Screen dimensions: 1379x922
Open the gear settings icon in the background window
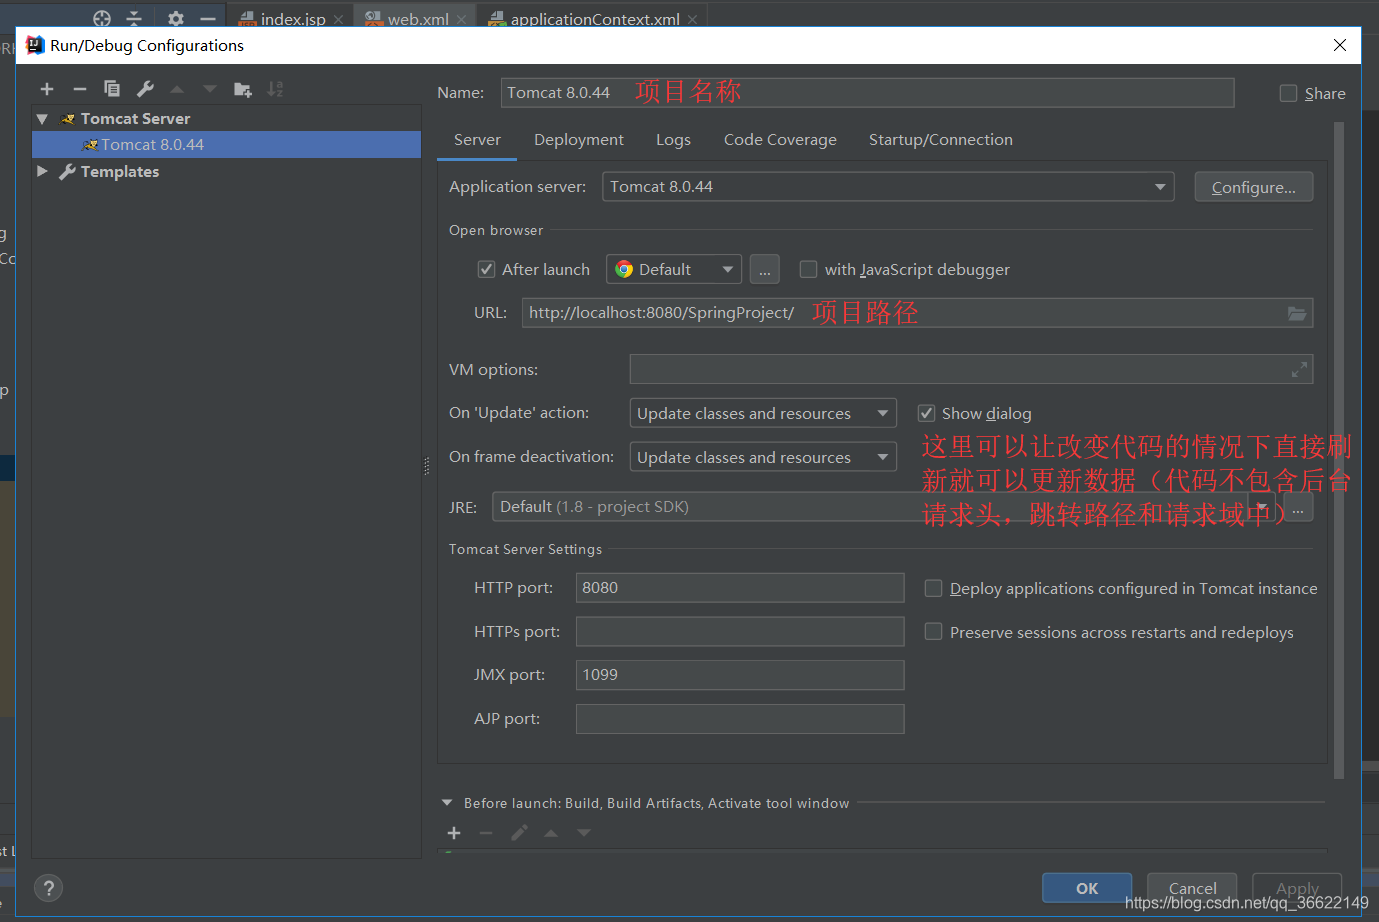[176, 18]
